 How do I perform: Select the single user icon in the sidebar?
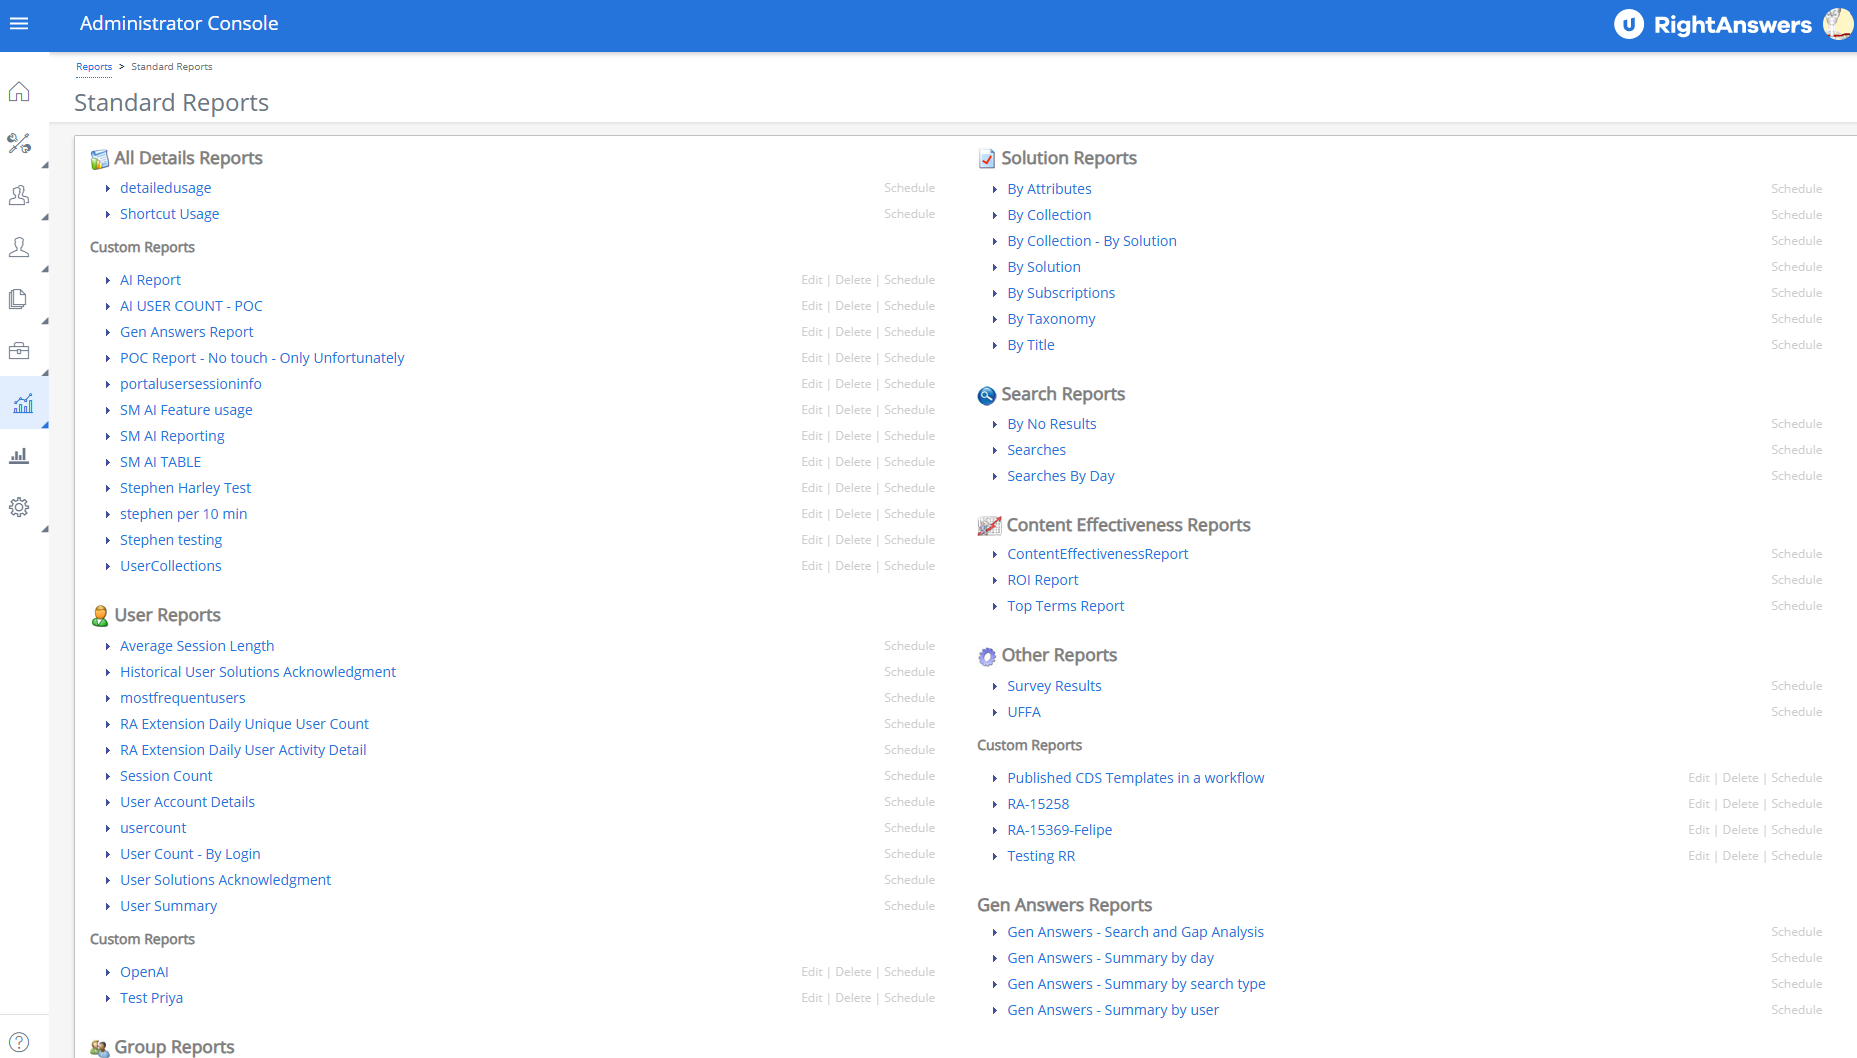[19, 247]
